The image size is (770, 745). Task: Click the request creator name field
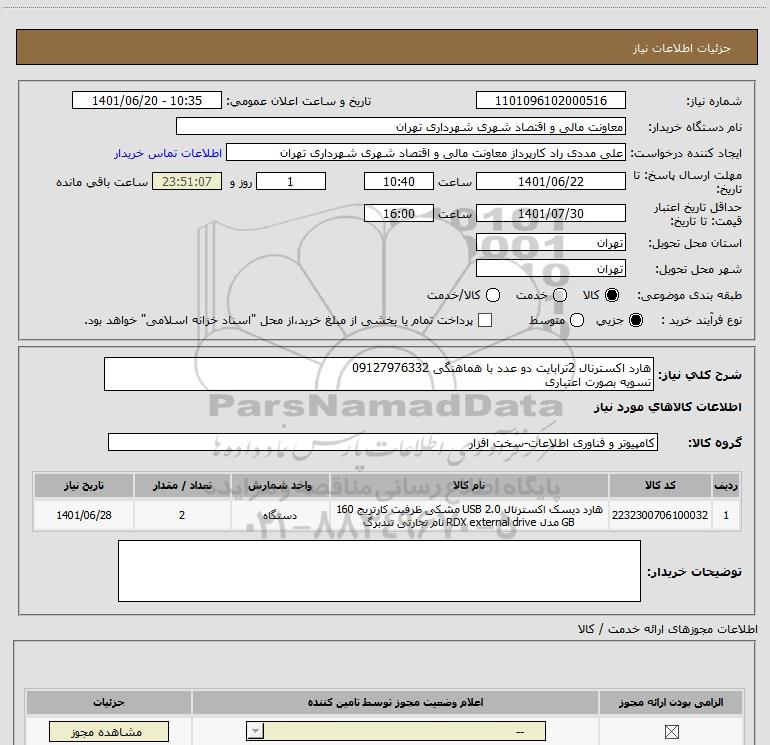pos(426,153)
